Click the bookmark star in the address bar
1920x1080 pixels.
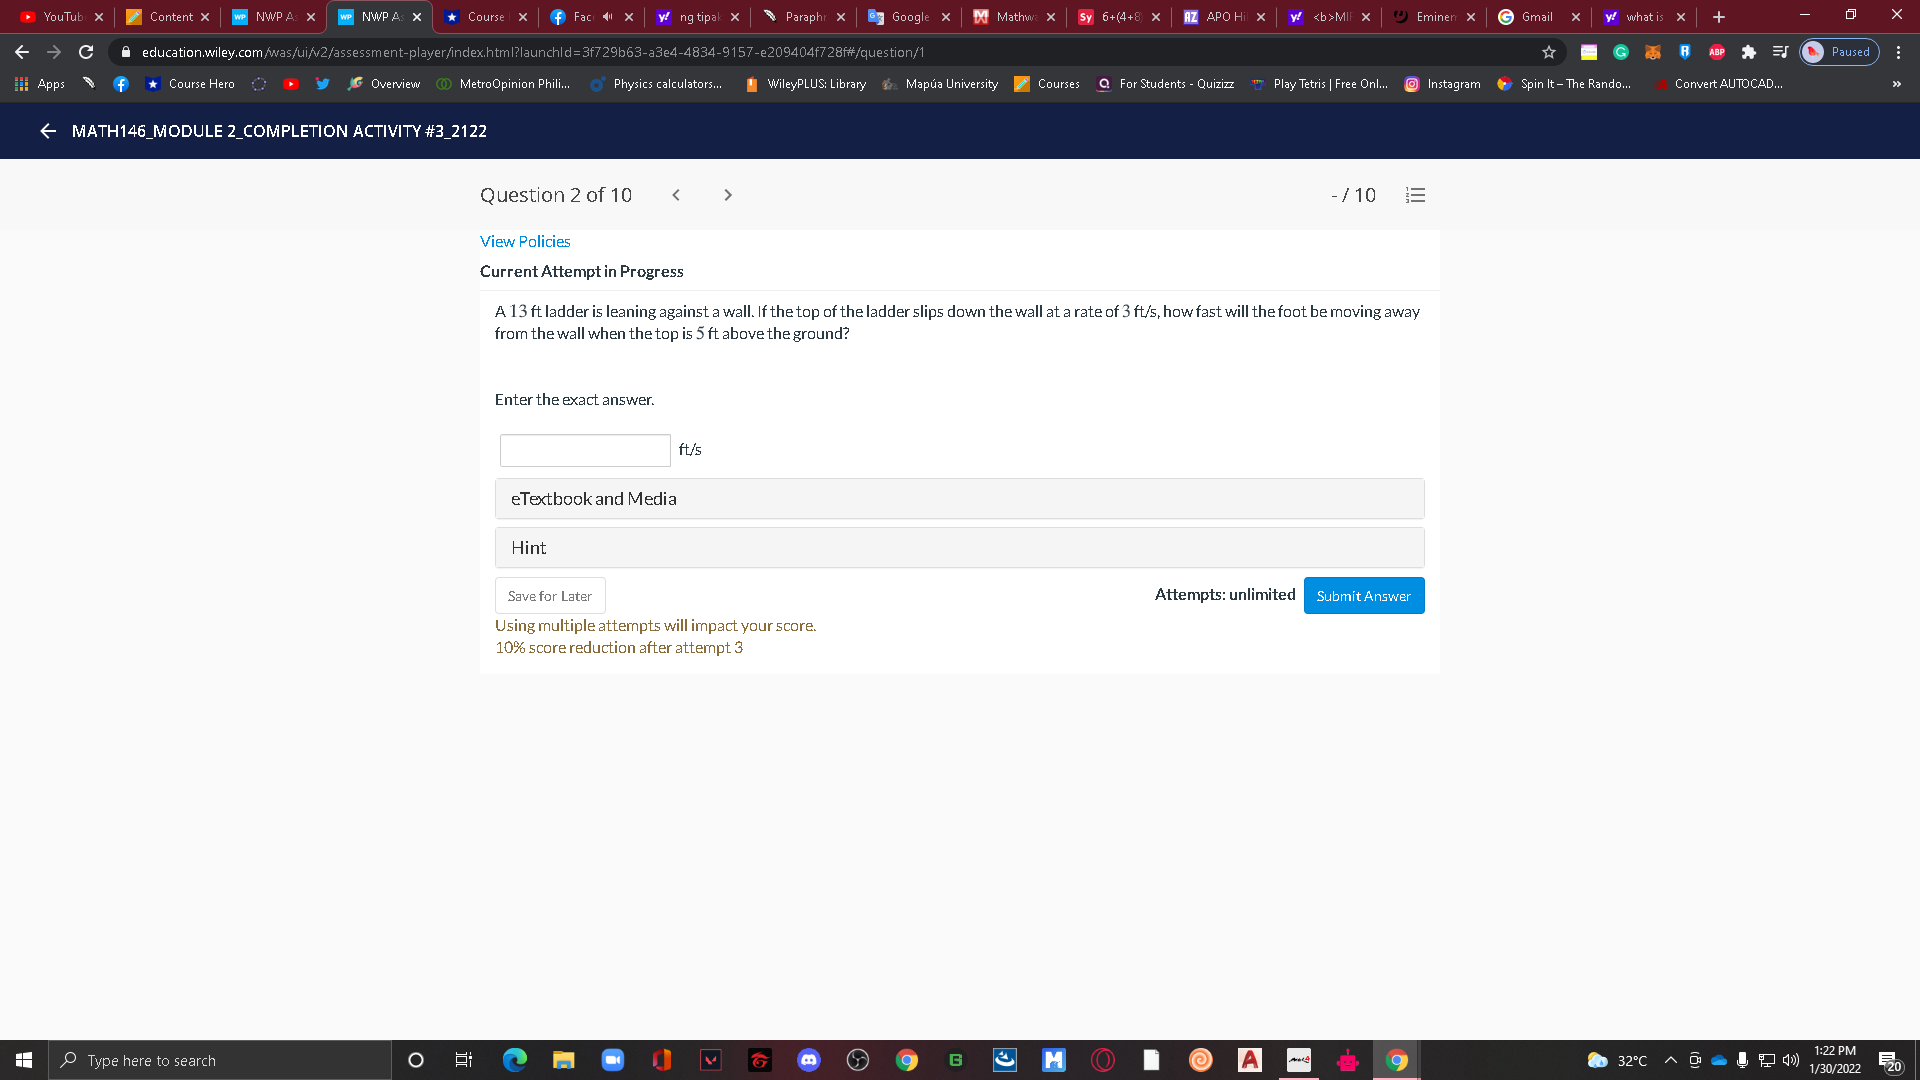click(1548, 52)
